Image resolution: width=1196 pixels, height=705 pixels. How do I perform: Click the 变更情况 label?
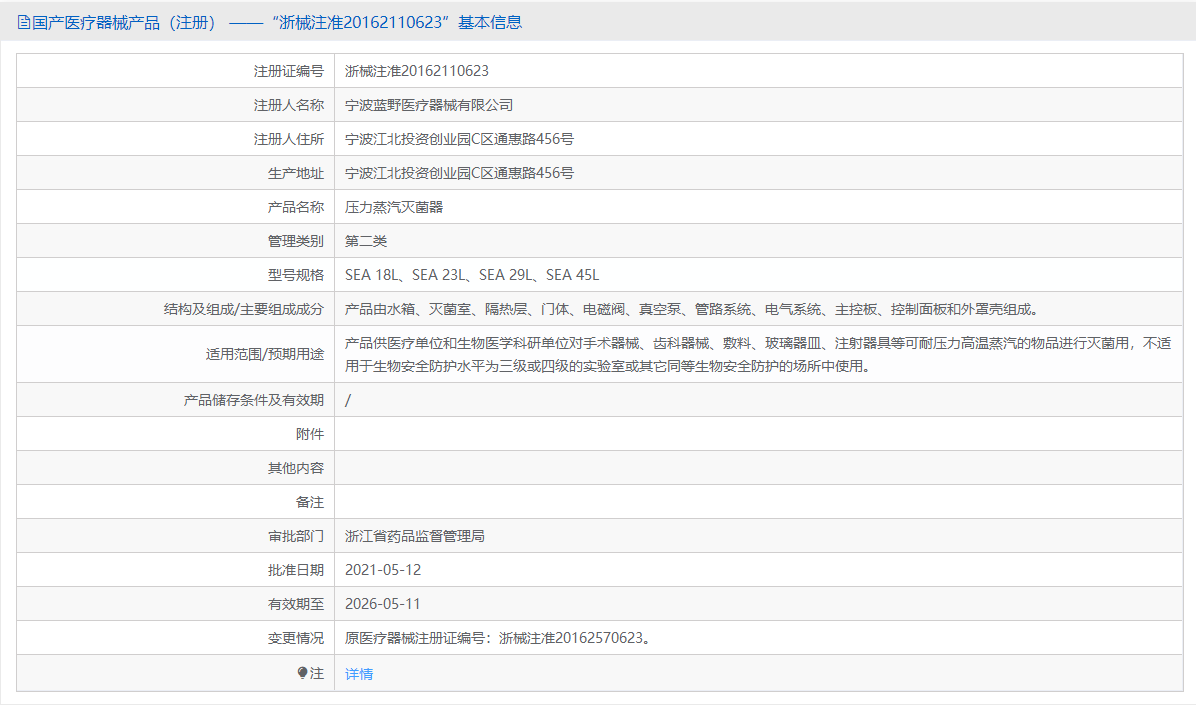click(296, 638)
